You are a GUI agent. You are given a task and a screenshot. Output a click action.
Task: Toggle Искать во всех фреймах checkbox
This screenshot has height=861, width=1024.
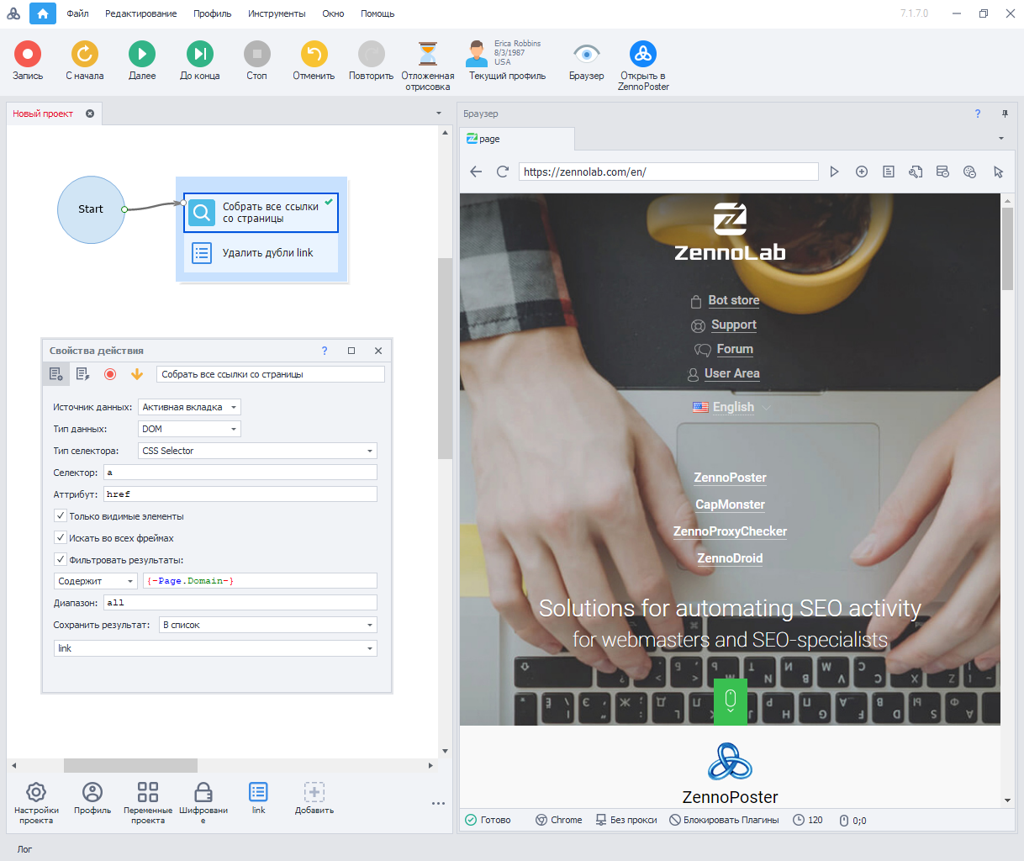click(61, 538)
